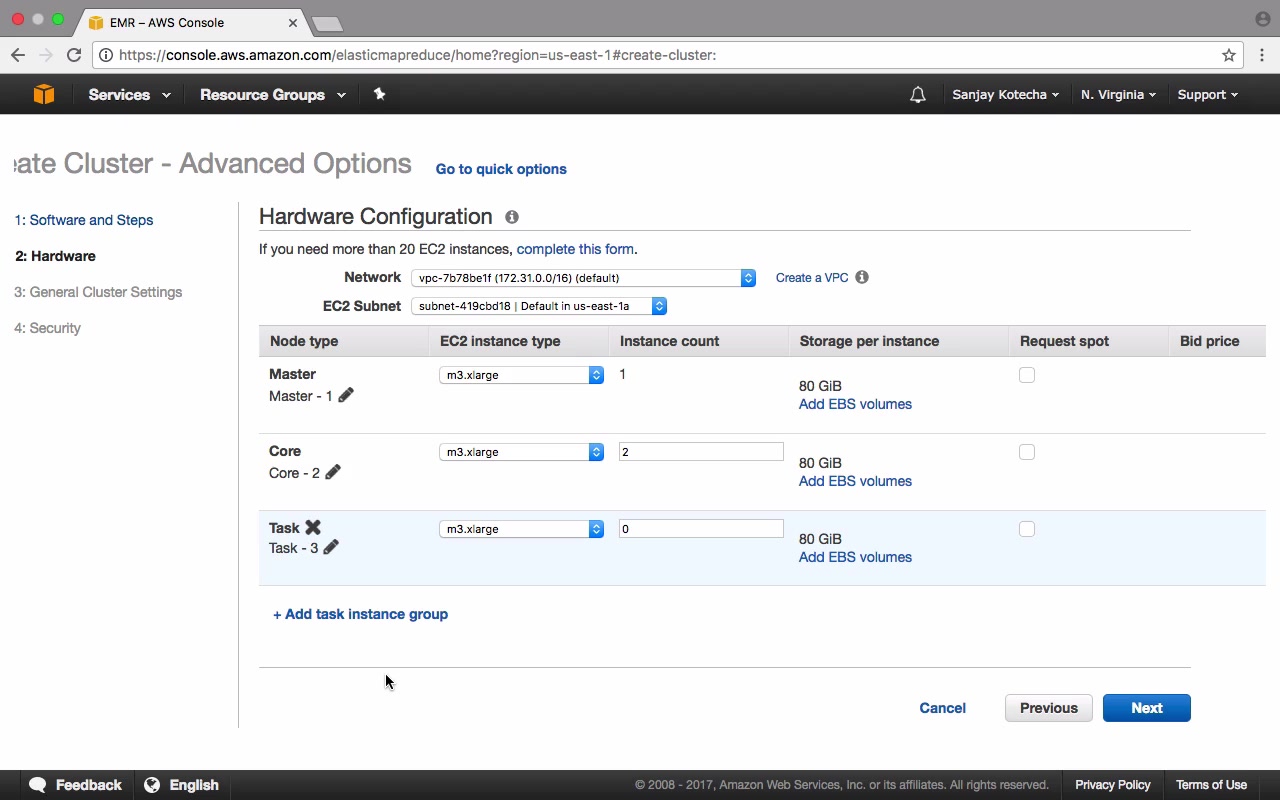Open the notifications bell
Viewport: 1280px width, 800px height.
tap(917, 95)
